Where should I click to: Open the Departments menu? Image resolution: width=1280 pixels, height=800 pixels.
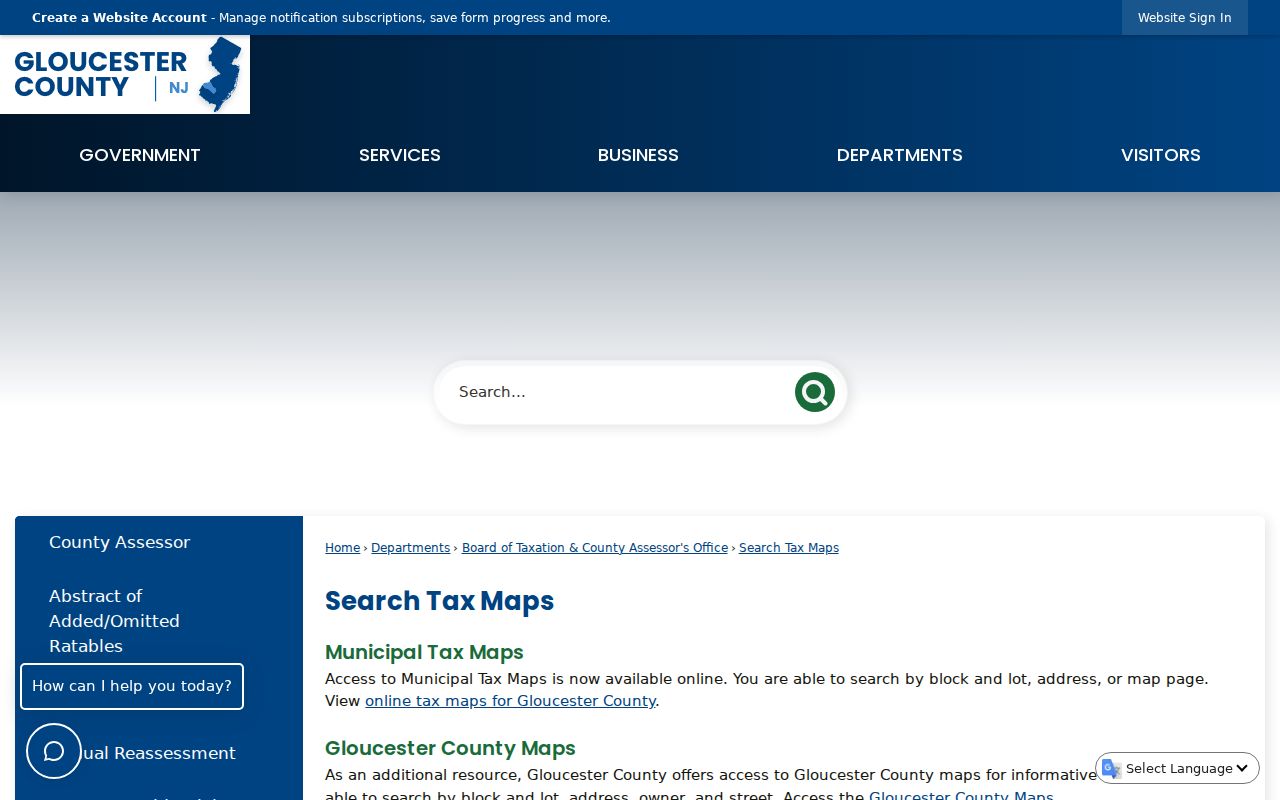coord(900,155)
